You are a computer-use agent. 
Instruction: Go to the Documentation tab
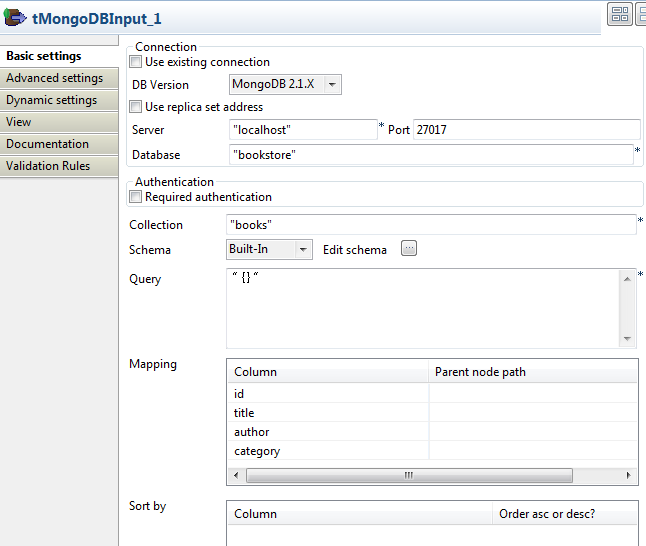tap(48, 144)
